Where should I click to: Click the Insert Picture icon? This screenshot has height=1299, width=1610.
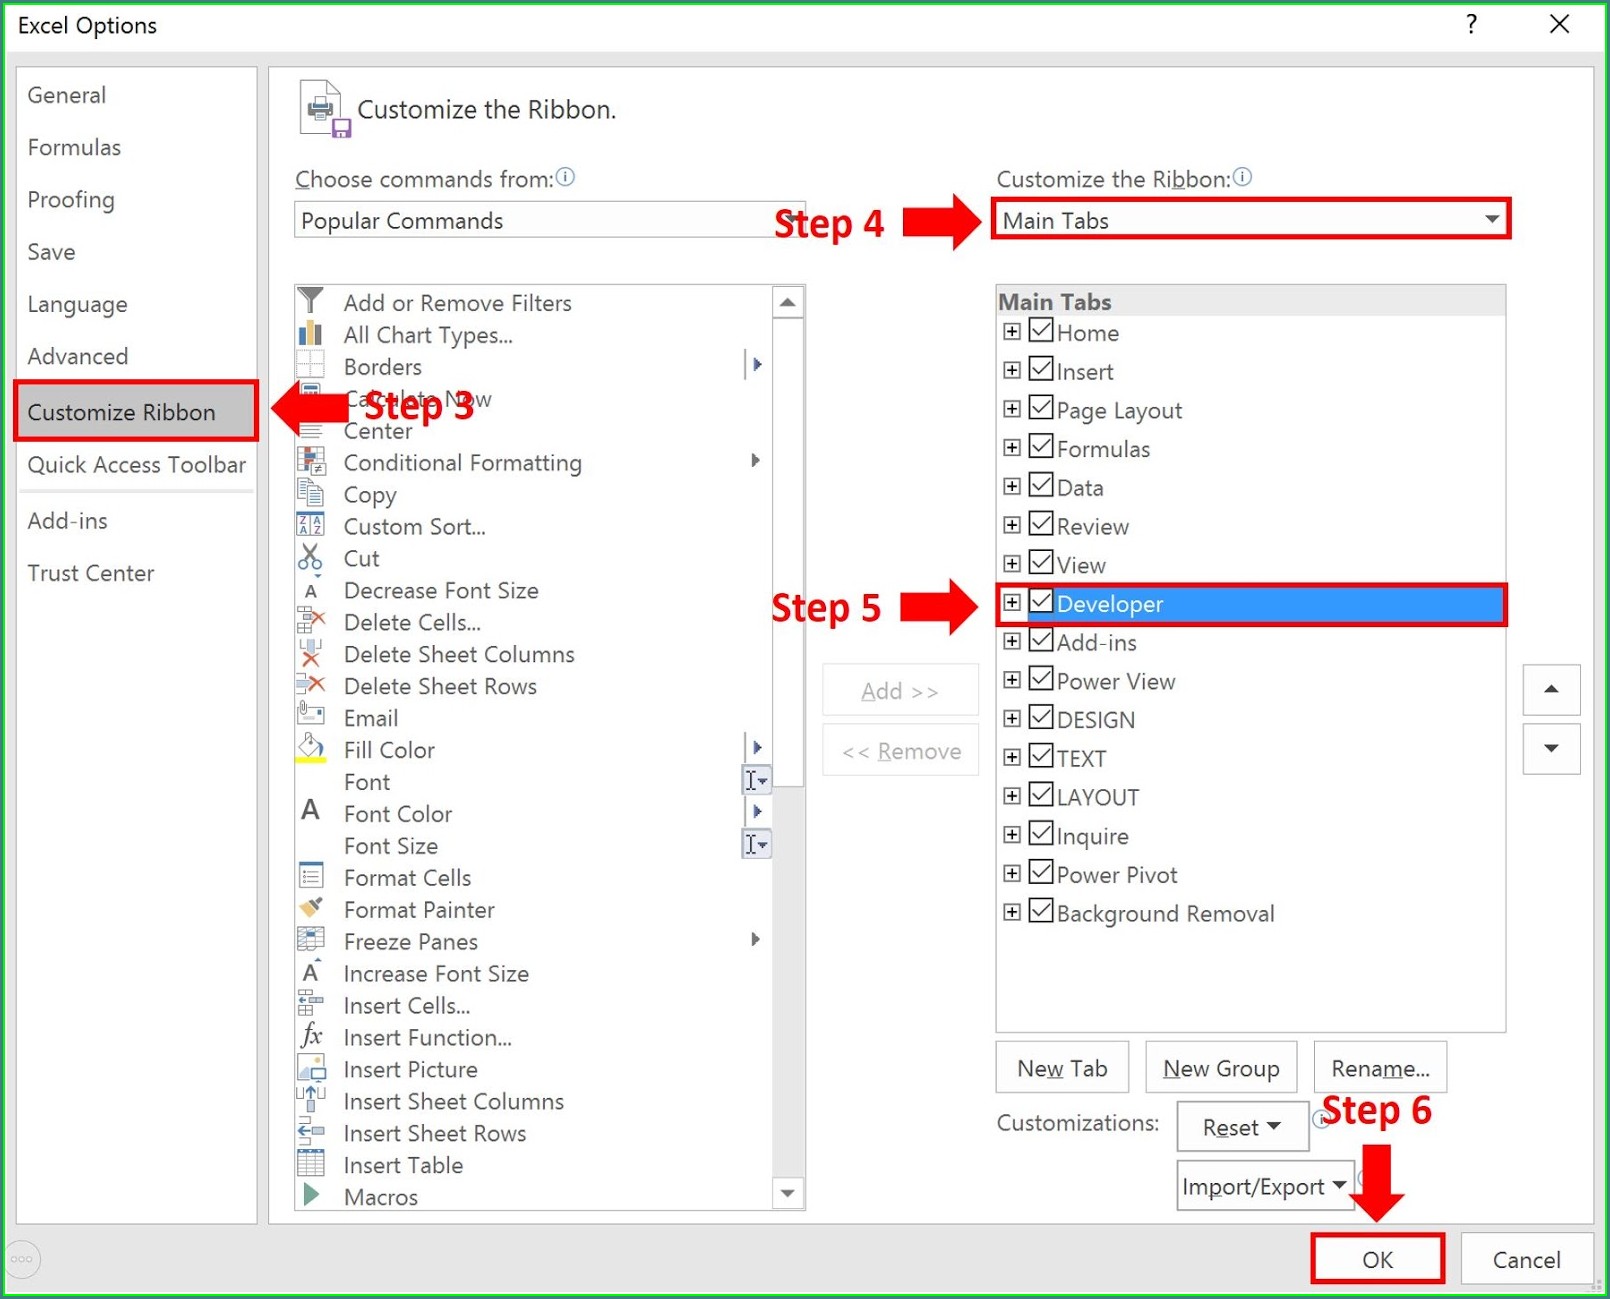click(311, 1067)
